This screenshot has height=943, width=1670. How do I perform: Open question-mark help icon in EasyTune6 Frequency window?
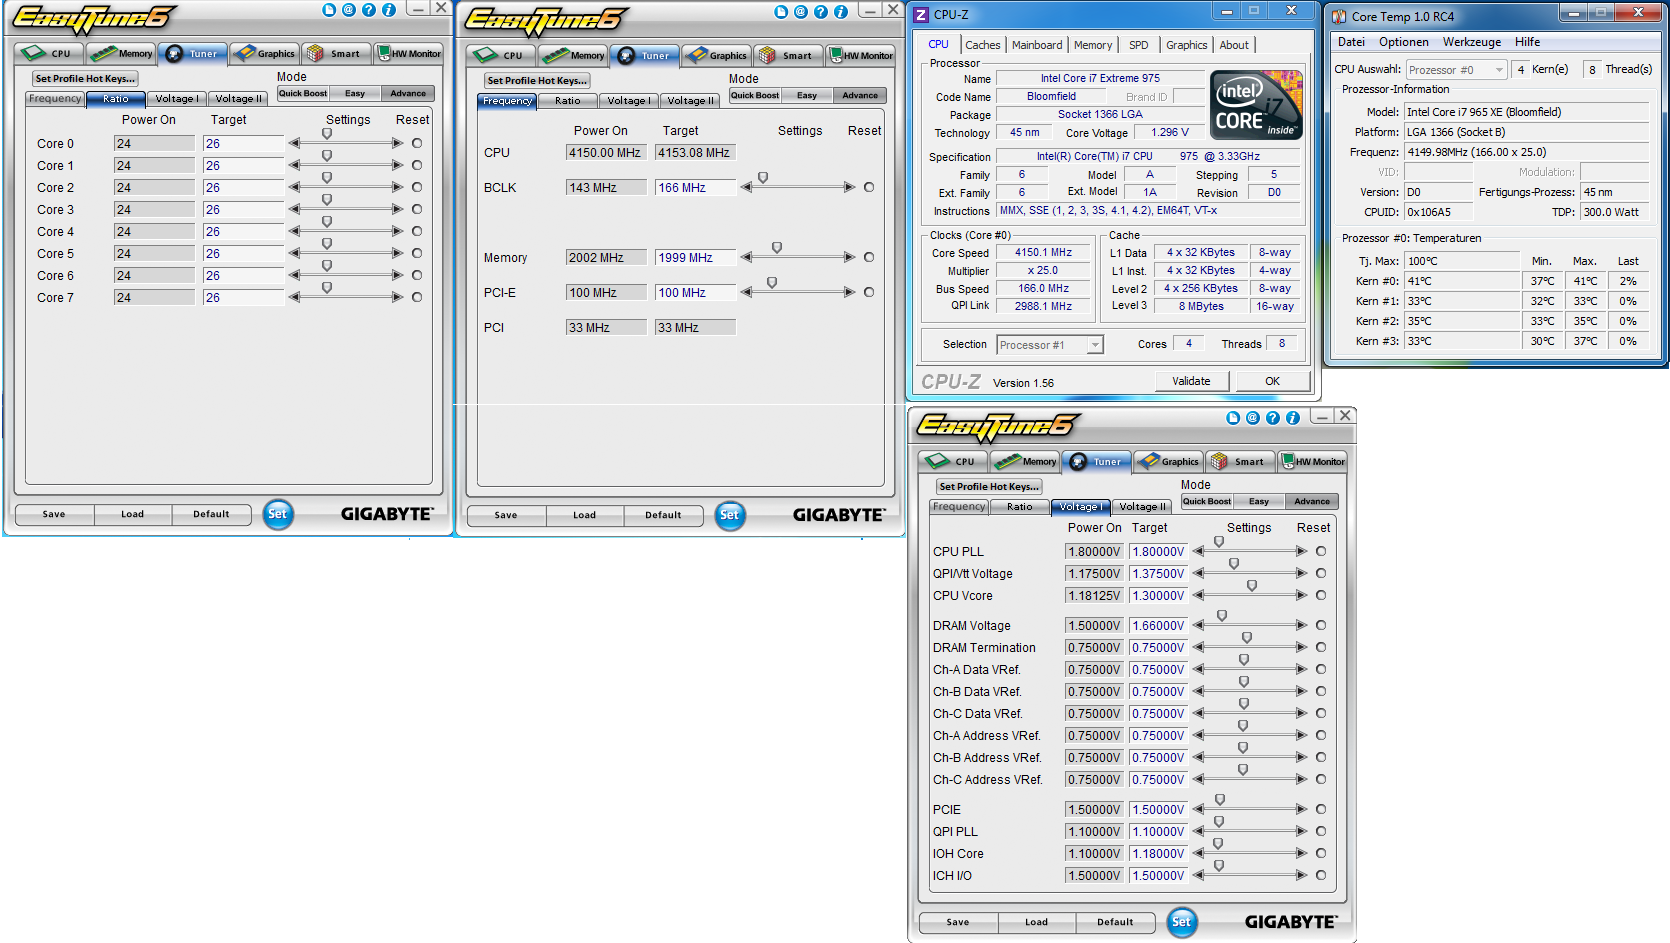[821, 12]
